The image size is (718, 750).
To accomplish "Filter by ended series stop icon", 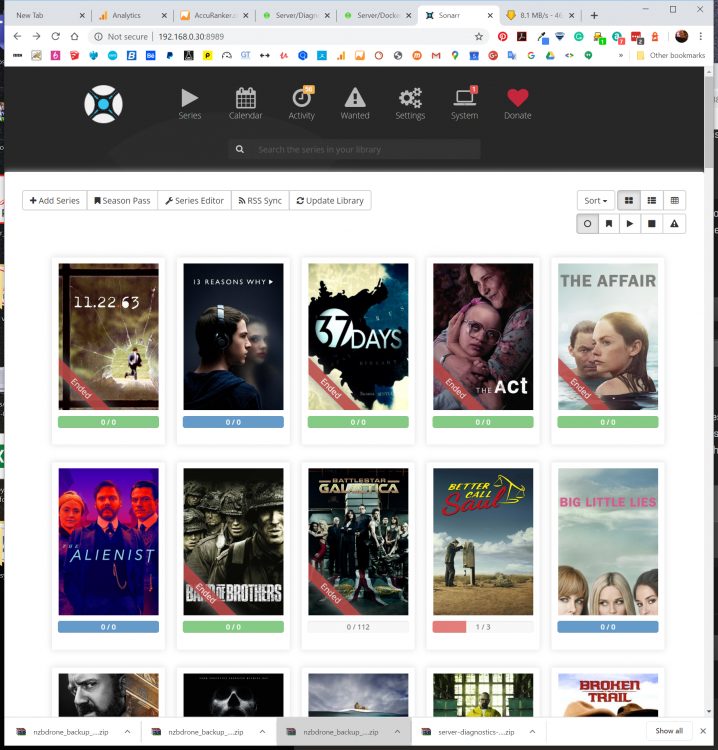I will (652, 223).
